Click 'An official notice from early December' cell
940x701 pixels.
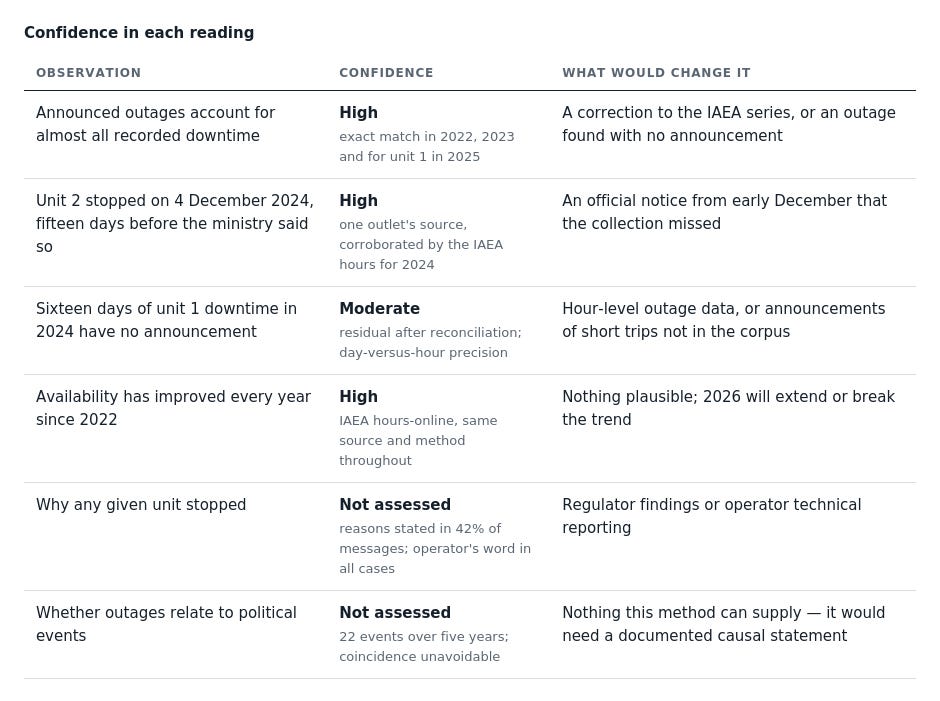(x=724, y=212)
